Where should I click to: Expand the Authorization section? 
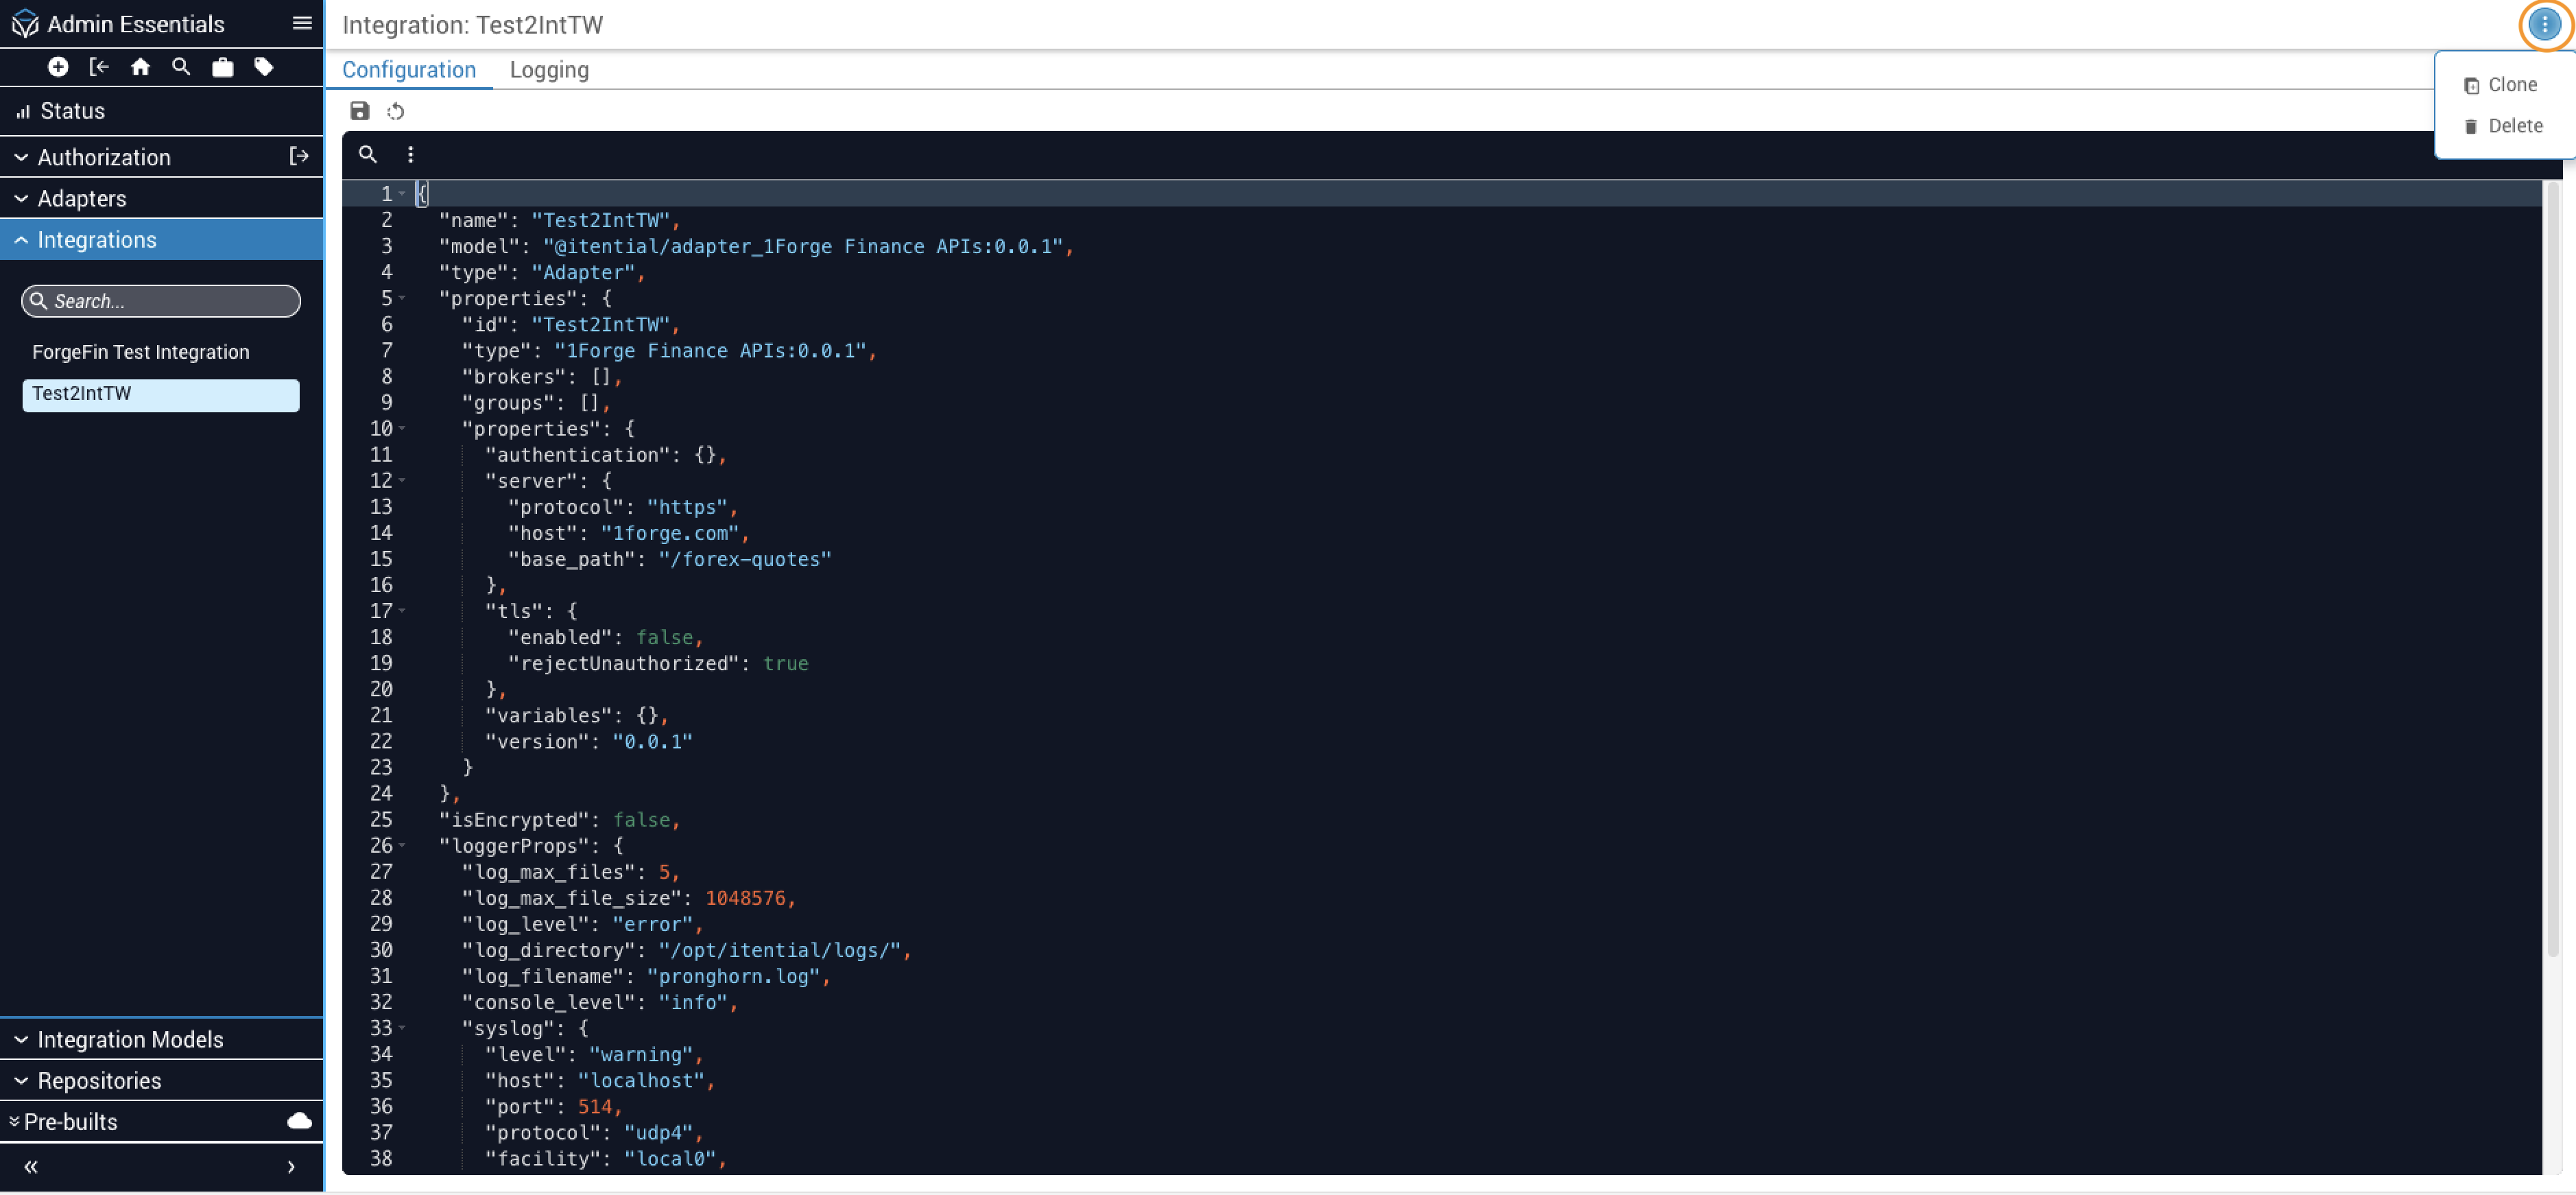[104, 157]
